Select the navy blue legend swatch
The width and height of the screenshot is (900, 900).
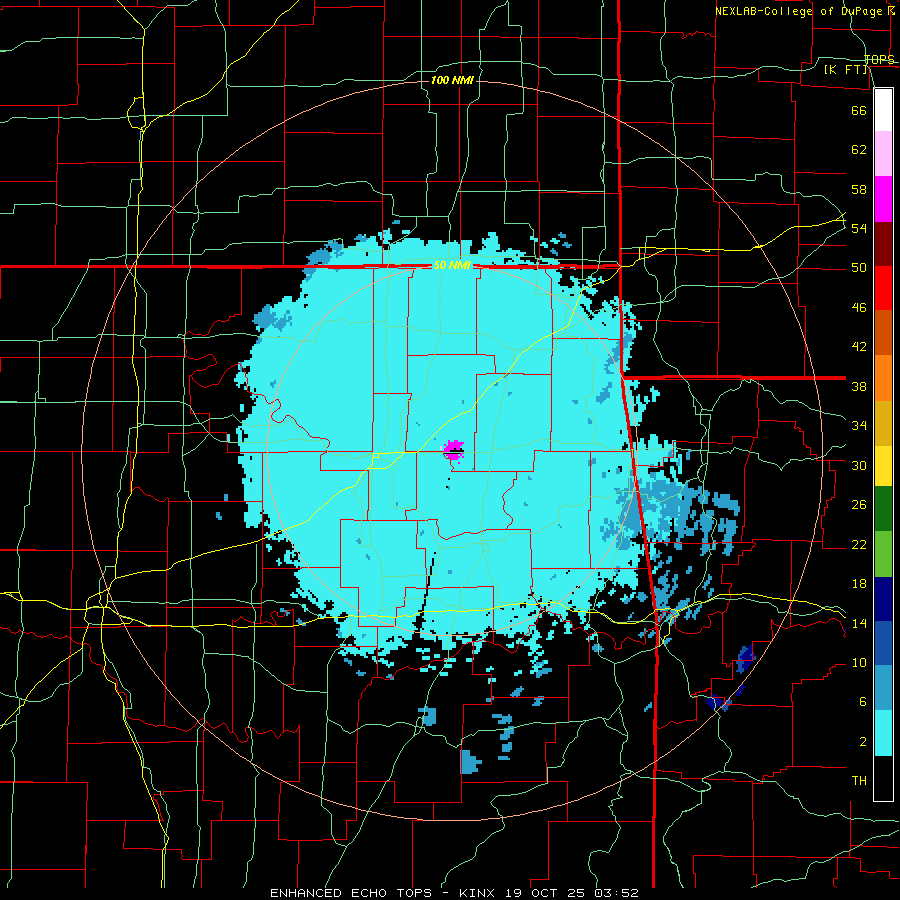click(x=883, y=599)
